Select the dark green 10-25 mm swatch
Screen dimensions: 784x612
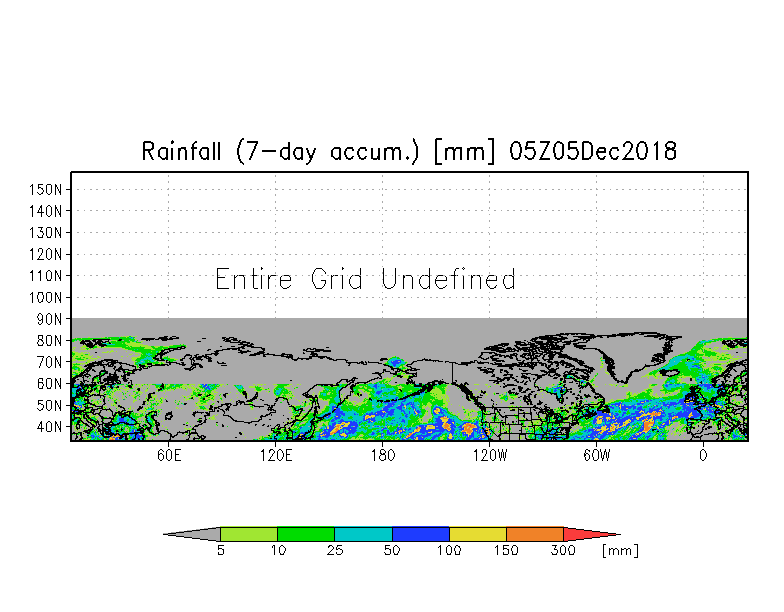[306, 534]
